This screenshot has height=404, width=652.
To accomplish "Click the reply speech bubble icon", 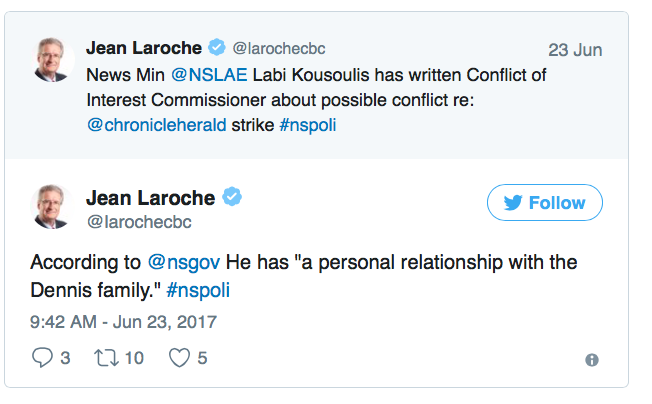I will (x=42, y=357).
